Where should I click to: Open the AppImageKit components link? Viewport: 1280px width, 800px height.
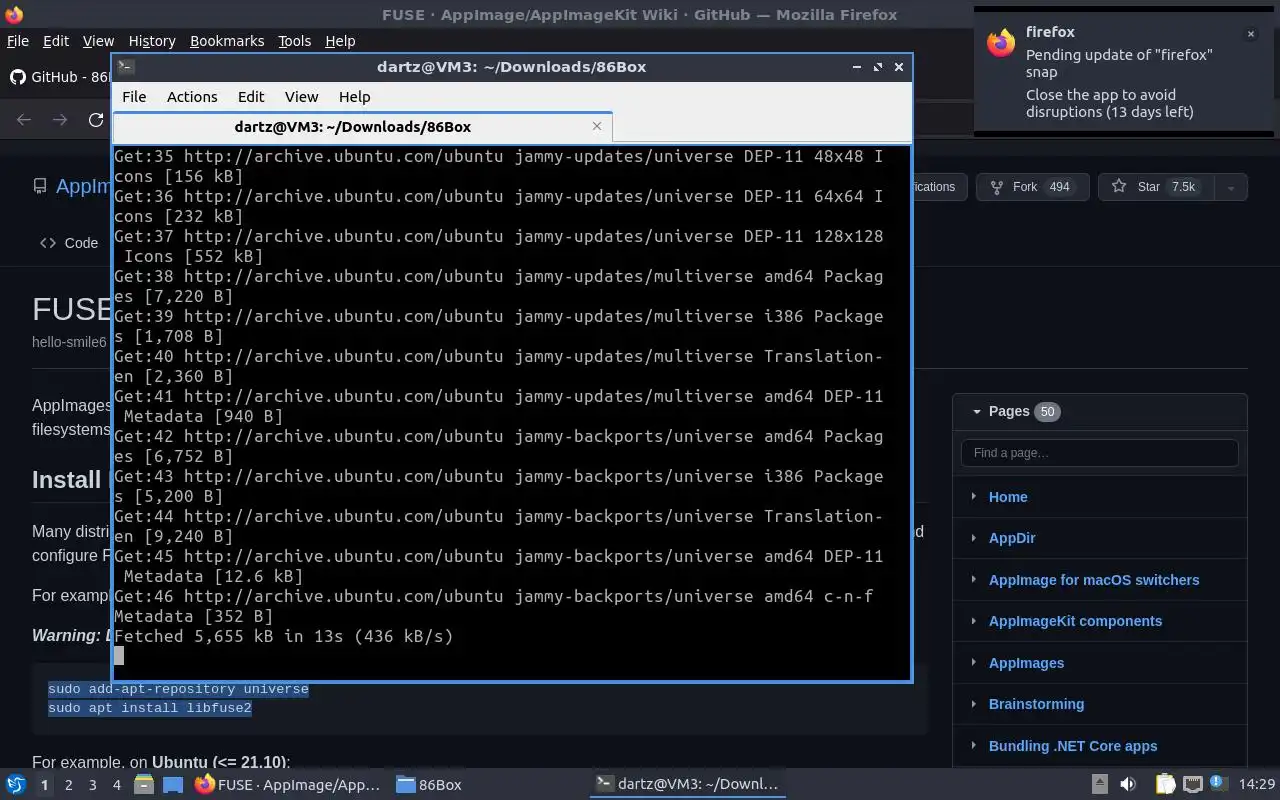pyautogui.click(x=1075, y=621)
